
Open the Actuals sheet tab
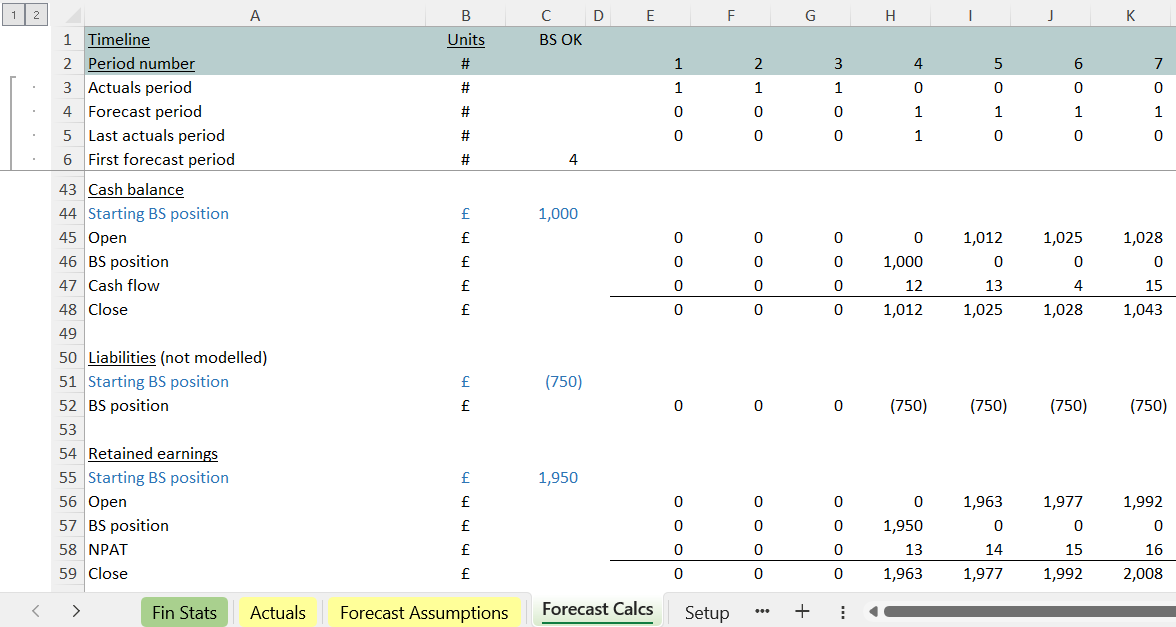click(277, 612)
